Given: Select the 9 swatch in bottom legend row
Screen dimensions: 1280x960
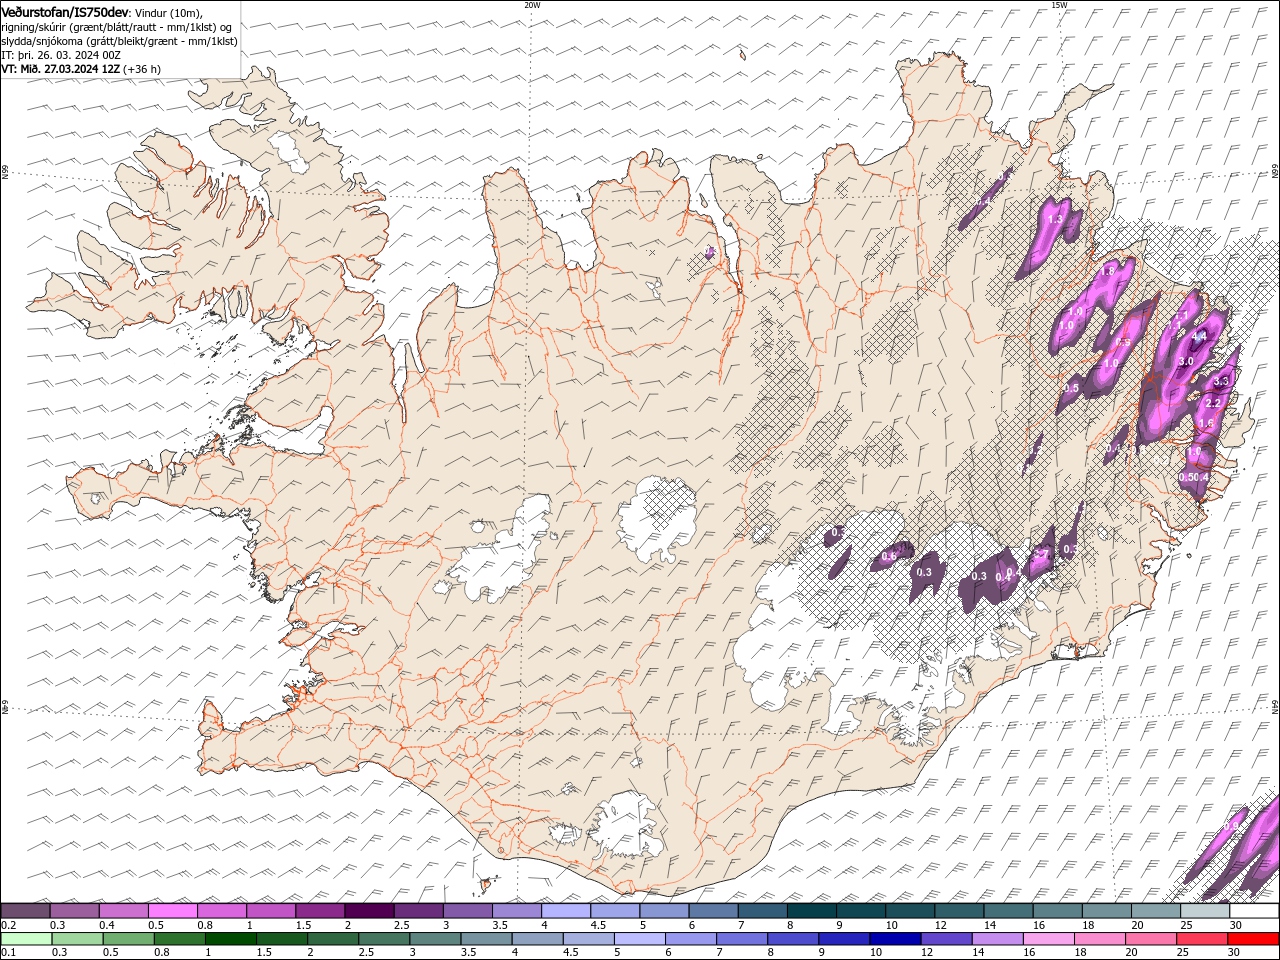Looking at the screenshot, I should pyautogui.click(x=844, y=939).
